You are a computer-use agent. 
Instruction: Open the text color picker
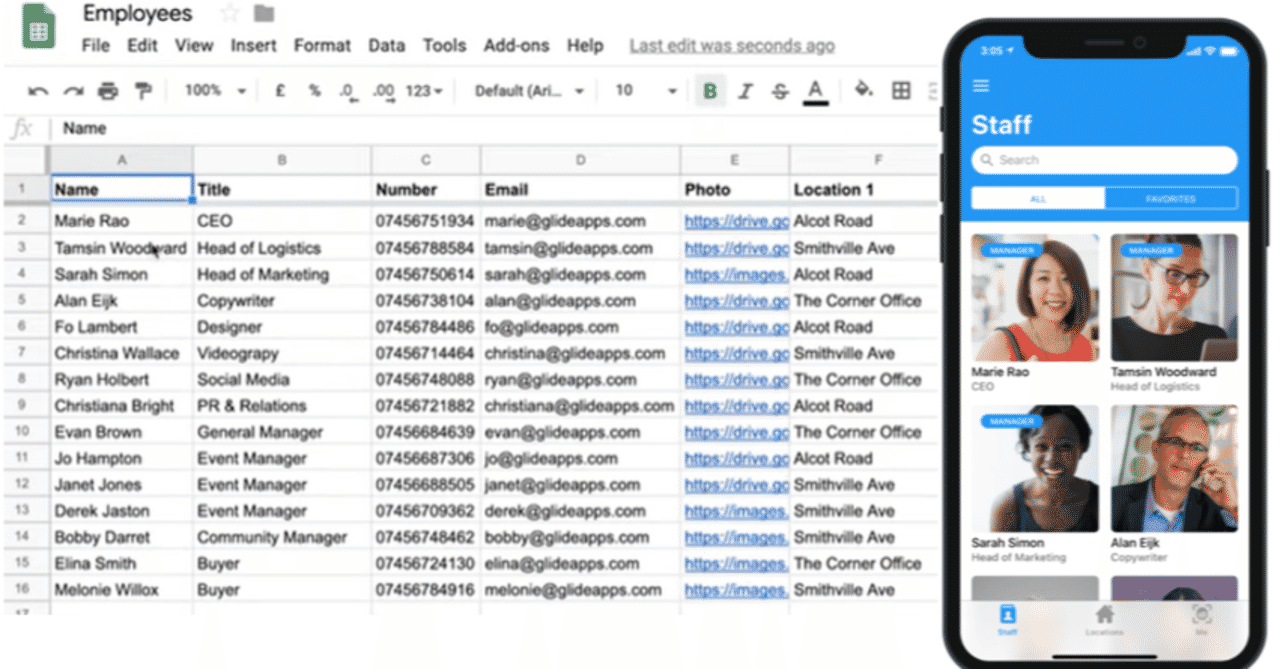(x=816, y=91)
